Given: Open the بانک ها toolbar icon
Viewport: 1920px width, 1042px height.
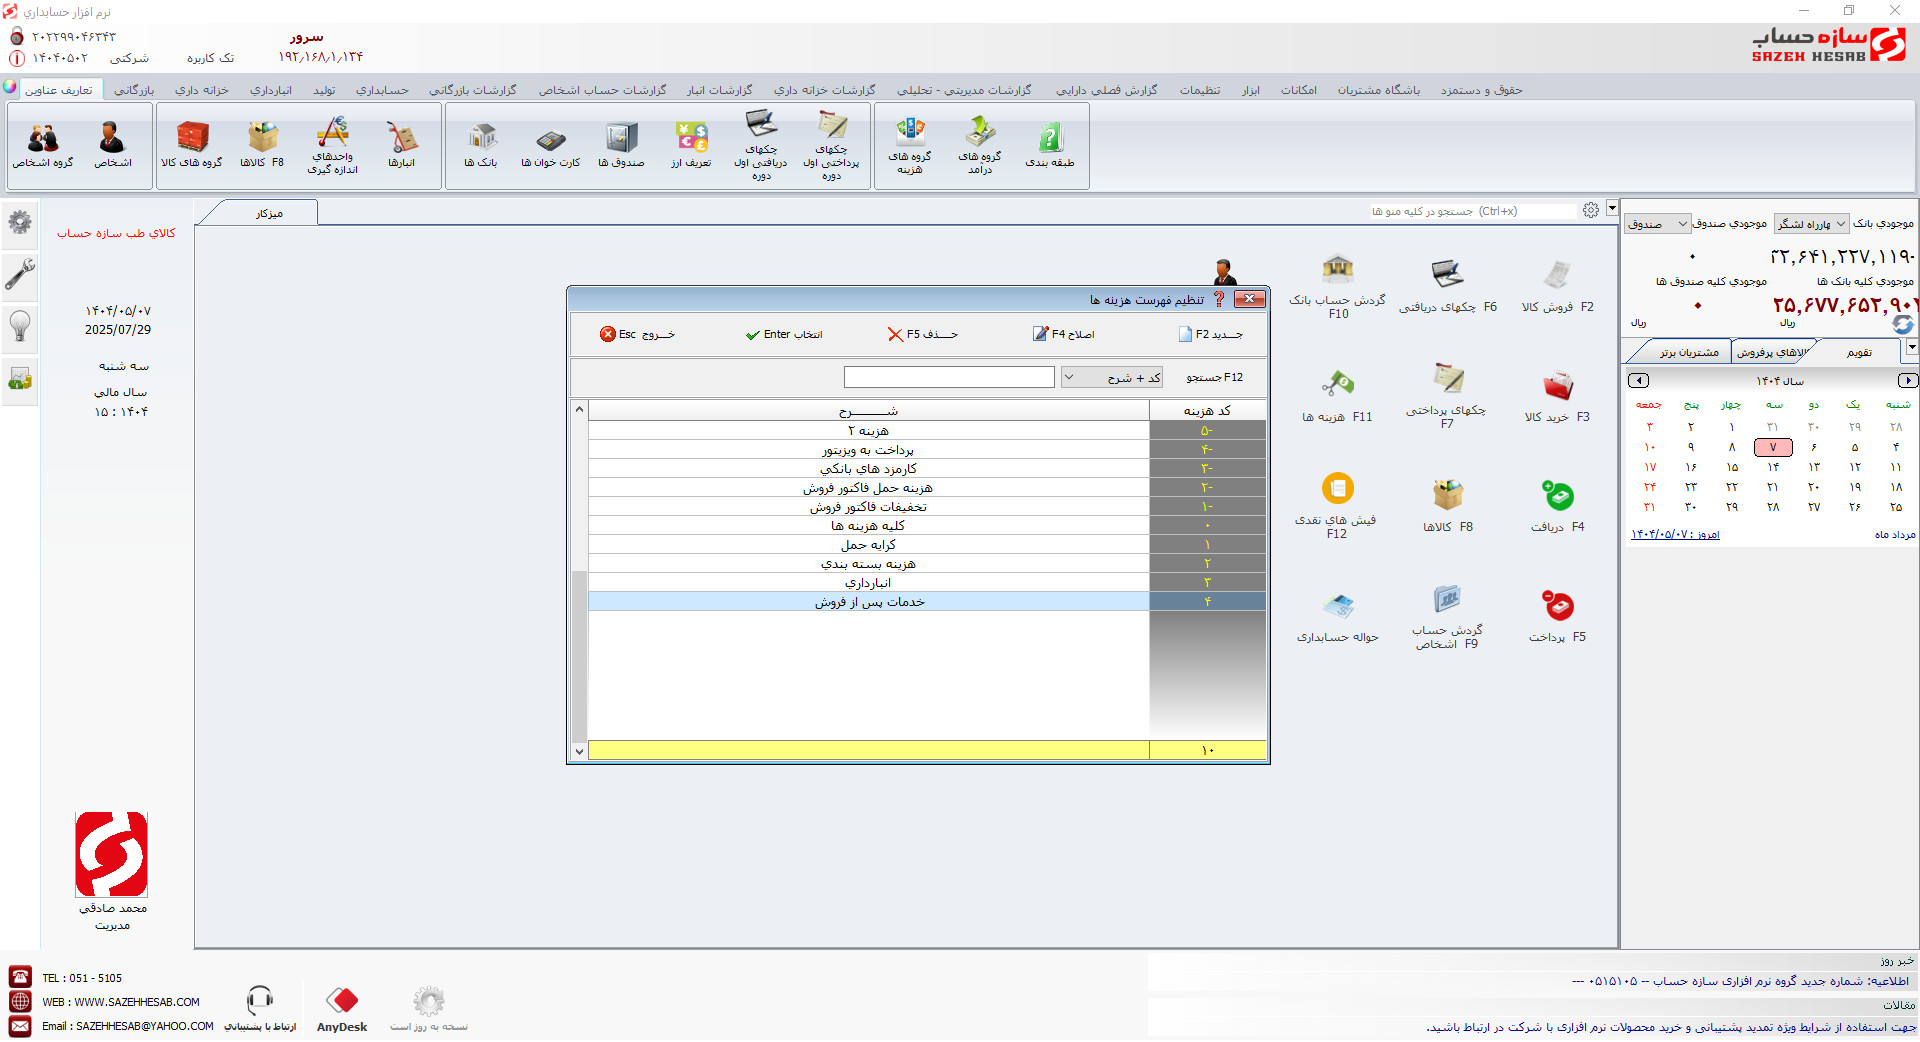Looking at the screenshot, I should 481,145.
